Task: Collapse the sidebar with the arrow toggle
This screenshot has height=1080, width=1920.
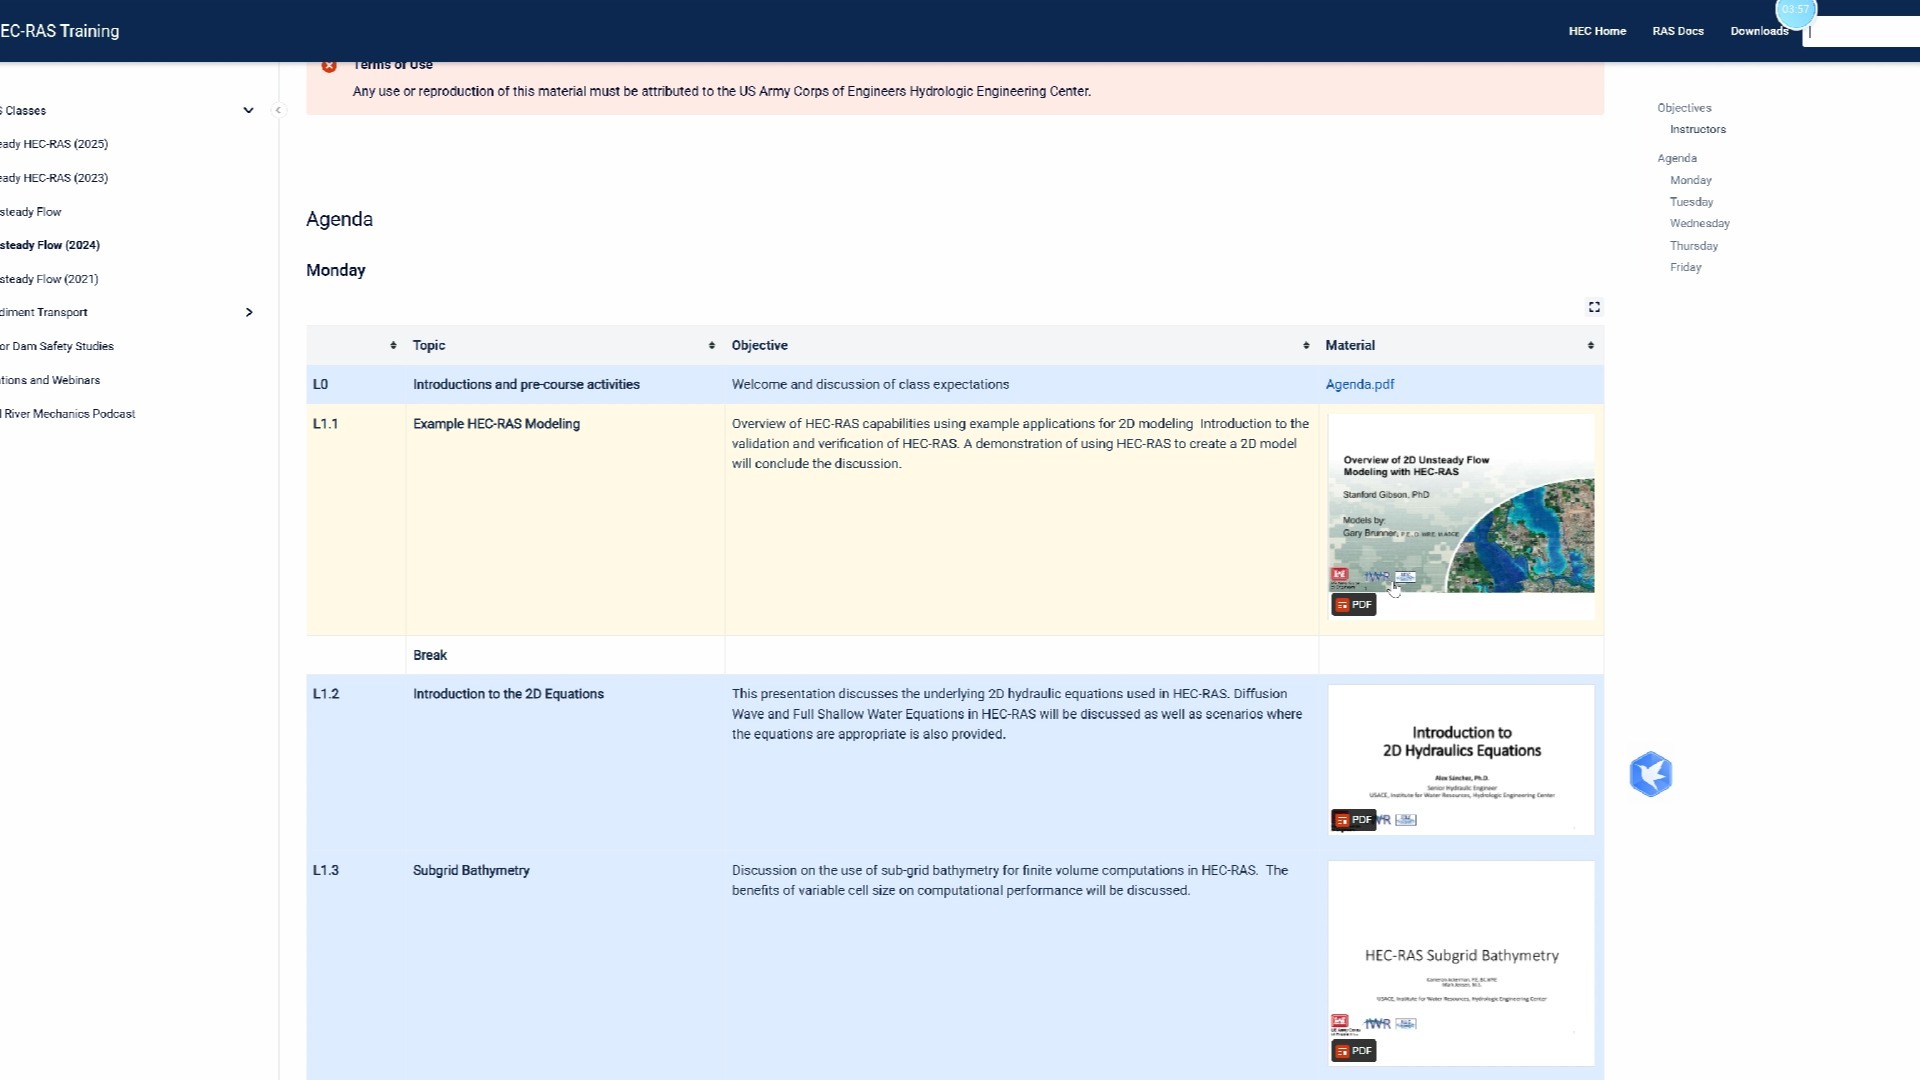Action: (x=279, y=110)
